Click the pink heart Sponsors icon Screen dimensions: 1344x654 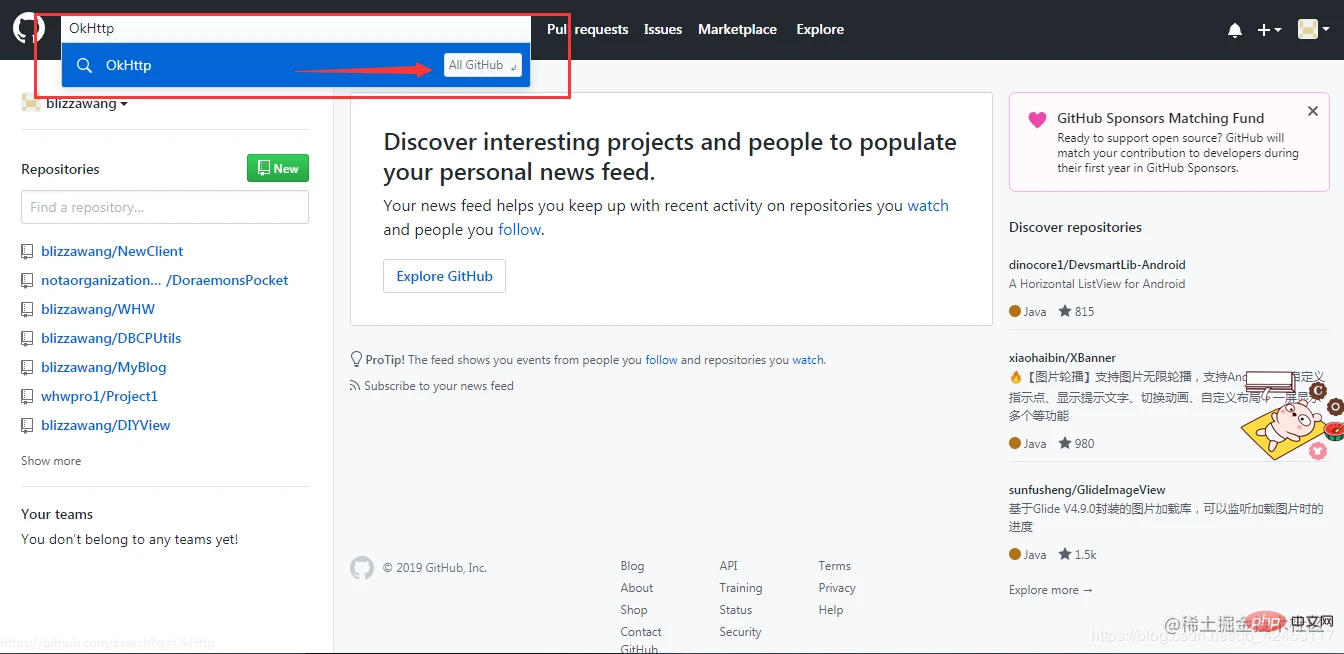[x=1037, y=119]
